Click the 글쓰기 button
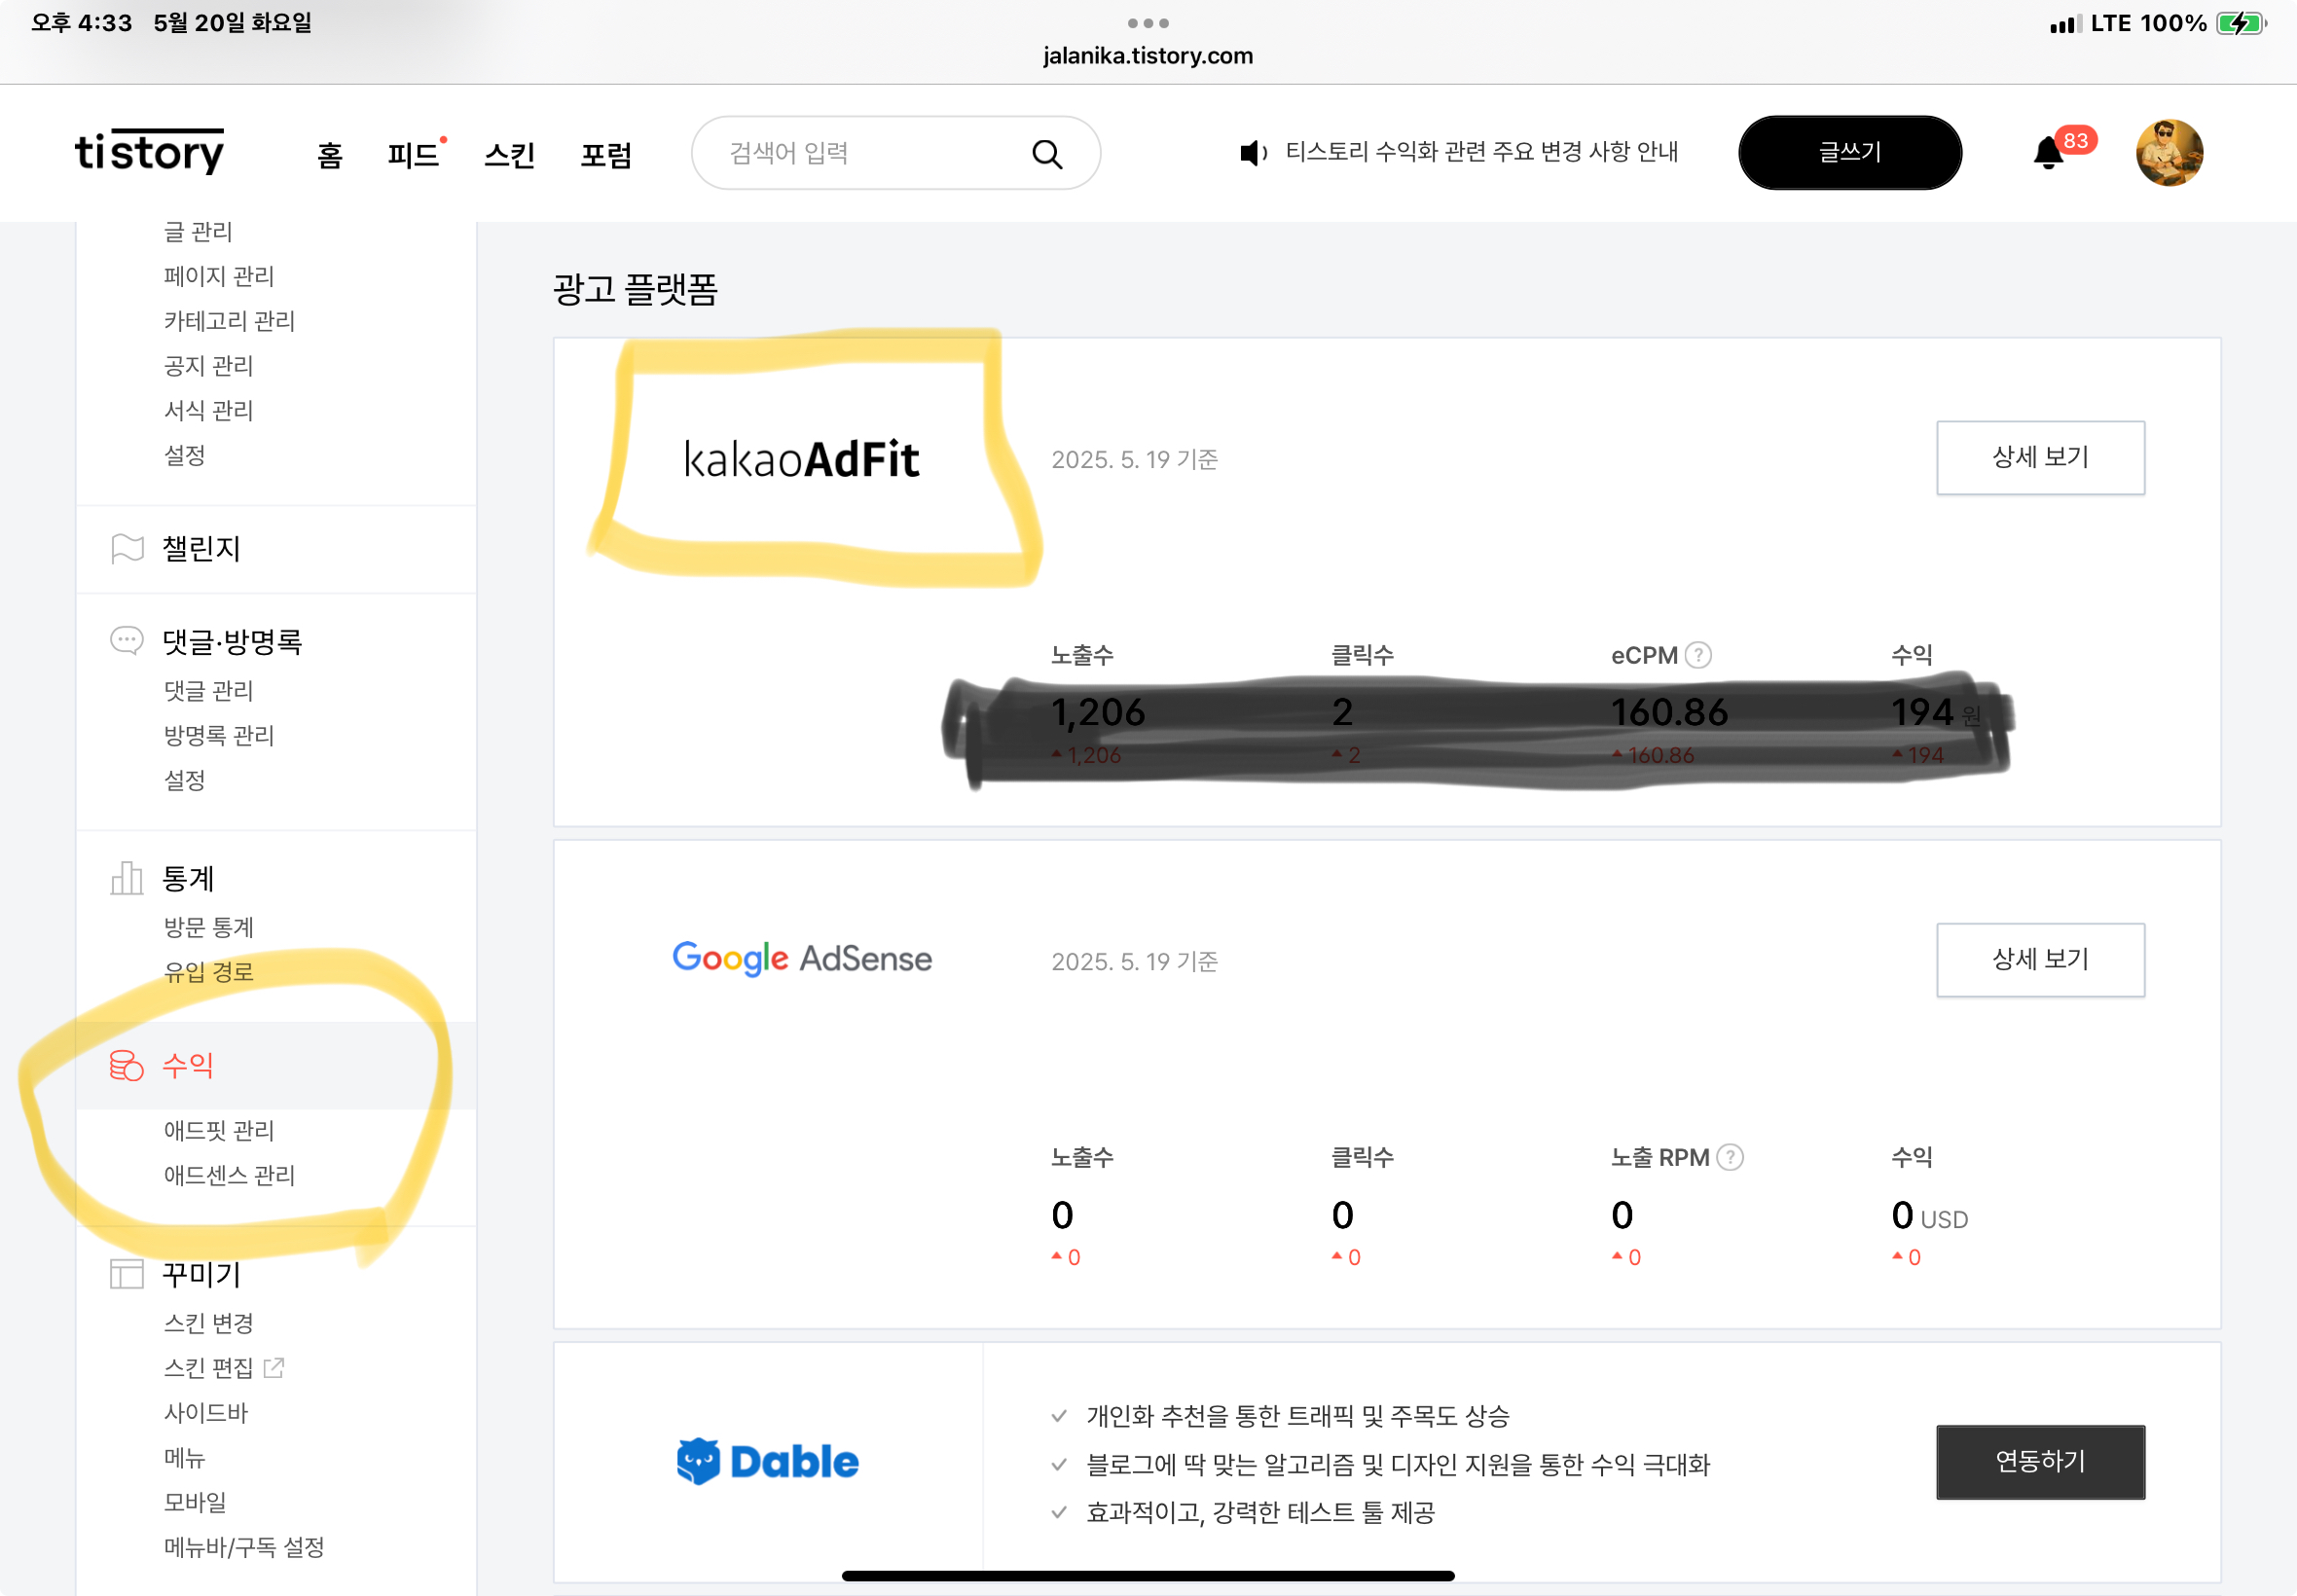The height and width of the screenshot is (1596, 2297). click(1850, 153)
